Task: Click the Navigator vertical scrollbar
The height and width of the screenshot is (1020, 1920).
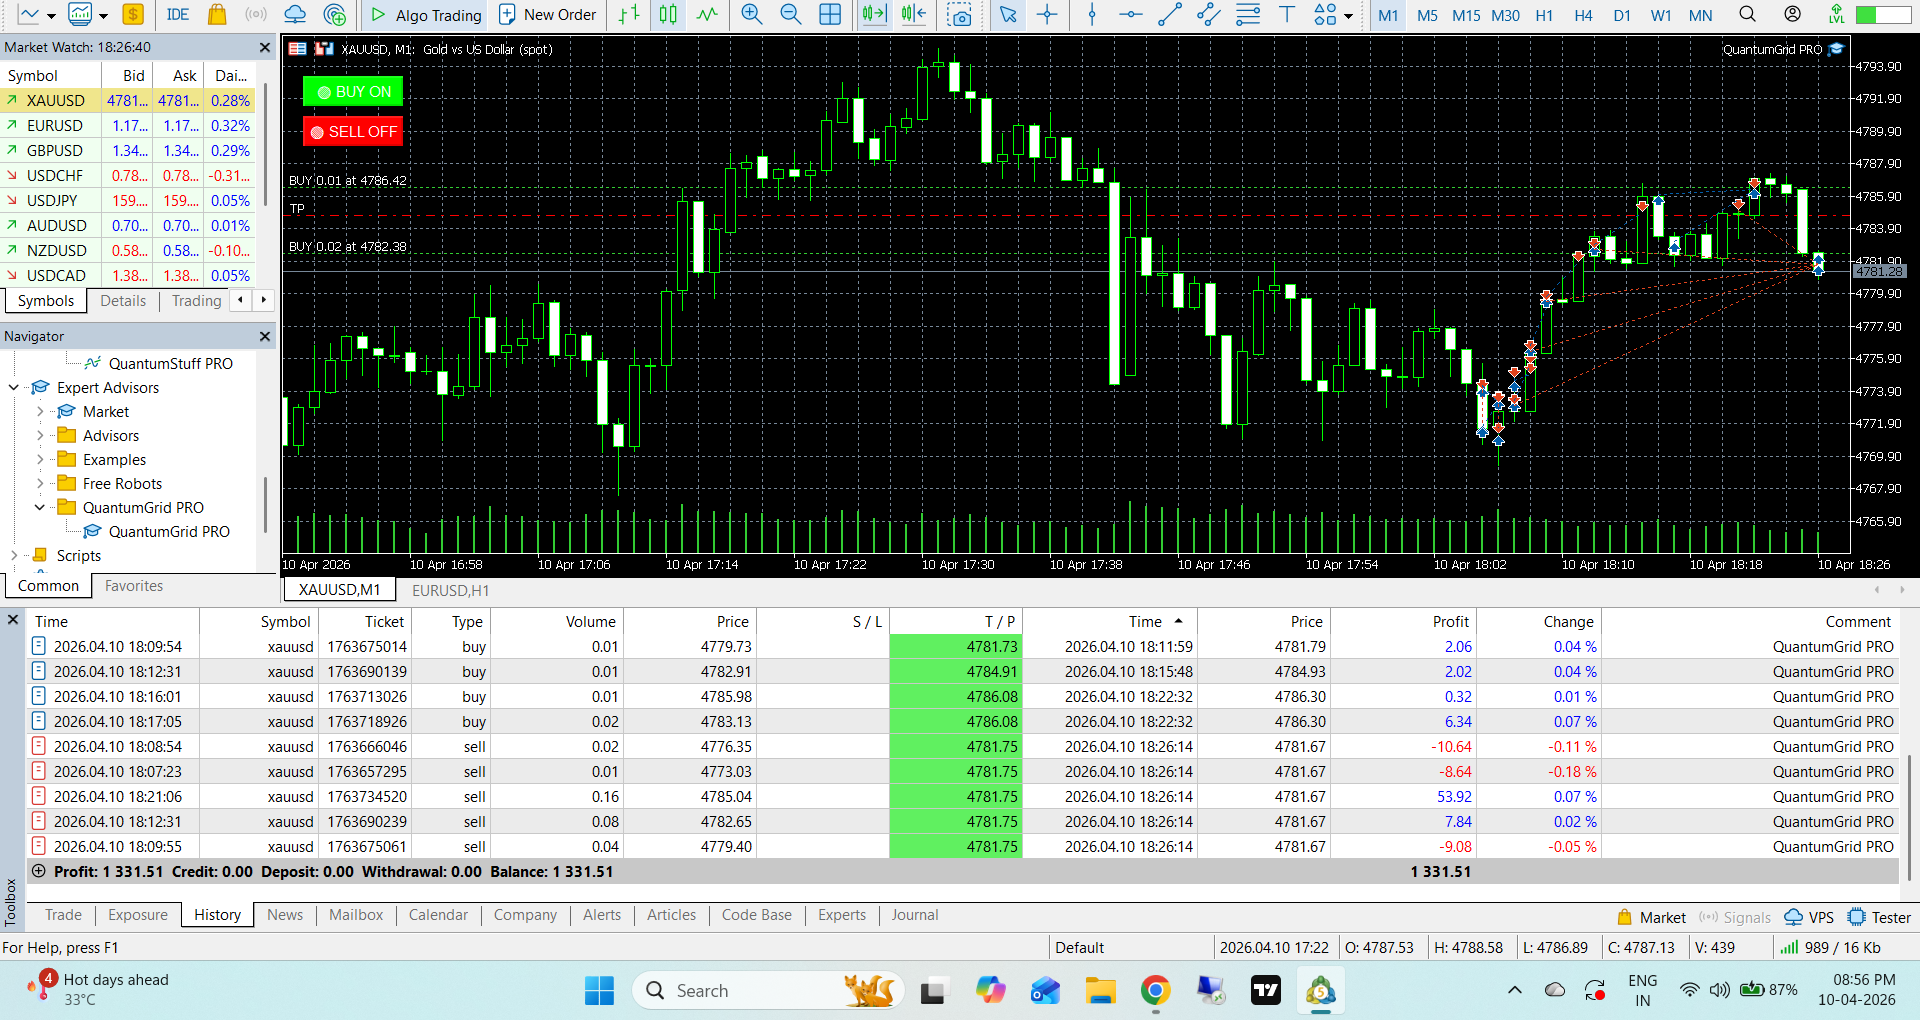Action: coord(265,505)
